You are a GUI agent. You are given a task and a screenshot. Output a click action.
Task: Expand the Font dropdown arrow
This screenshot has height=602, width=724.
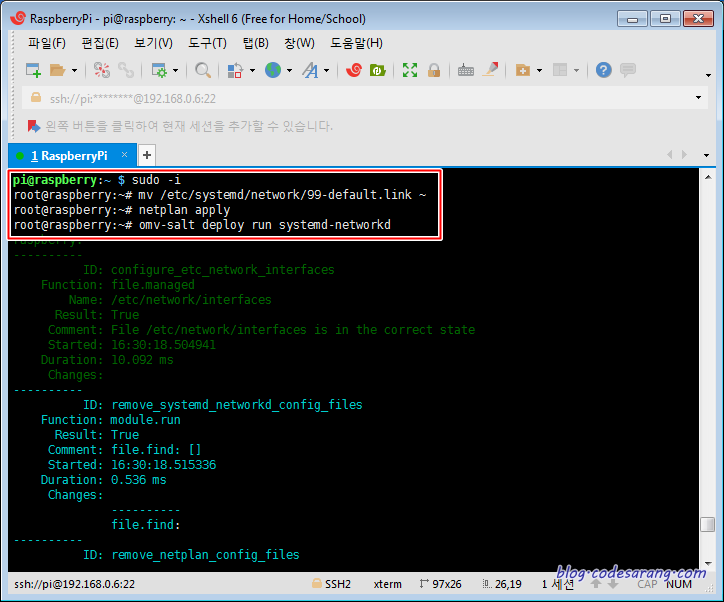[x=326, y=71]
